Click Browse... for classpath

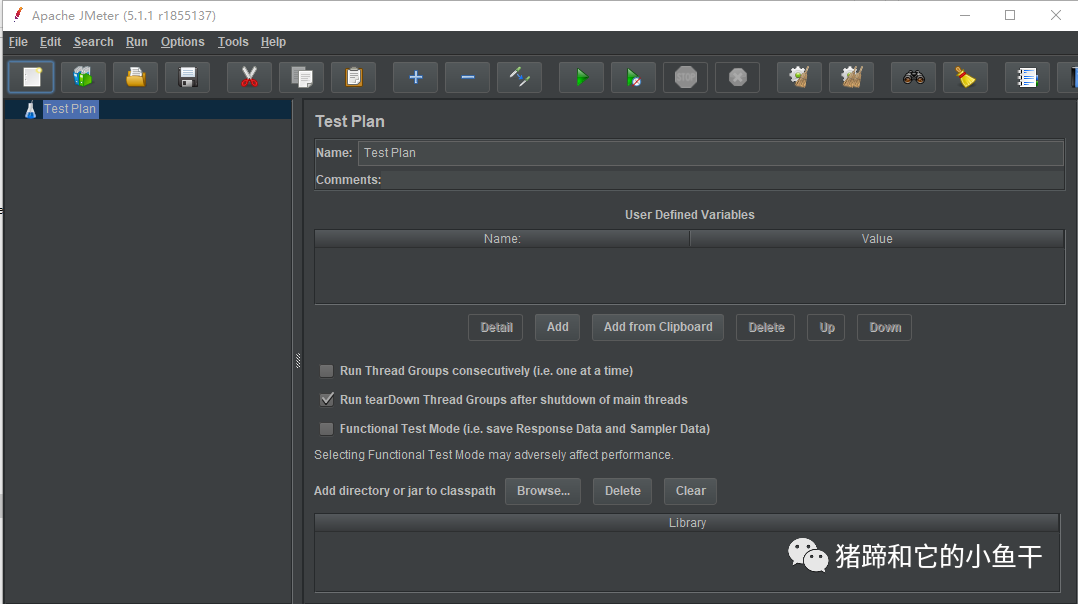[x=543, y=491]
